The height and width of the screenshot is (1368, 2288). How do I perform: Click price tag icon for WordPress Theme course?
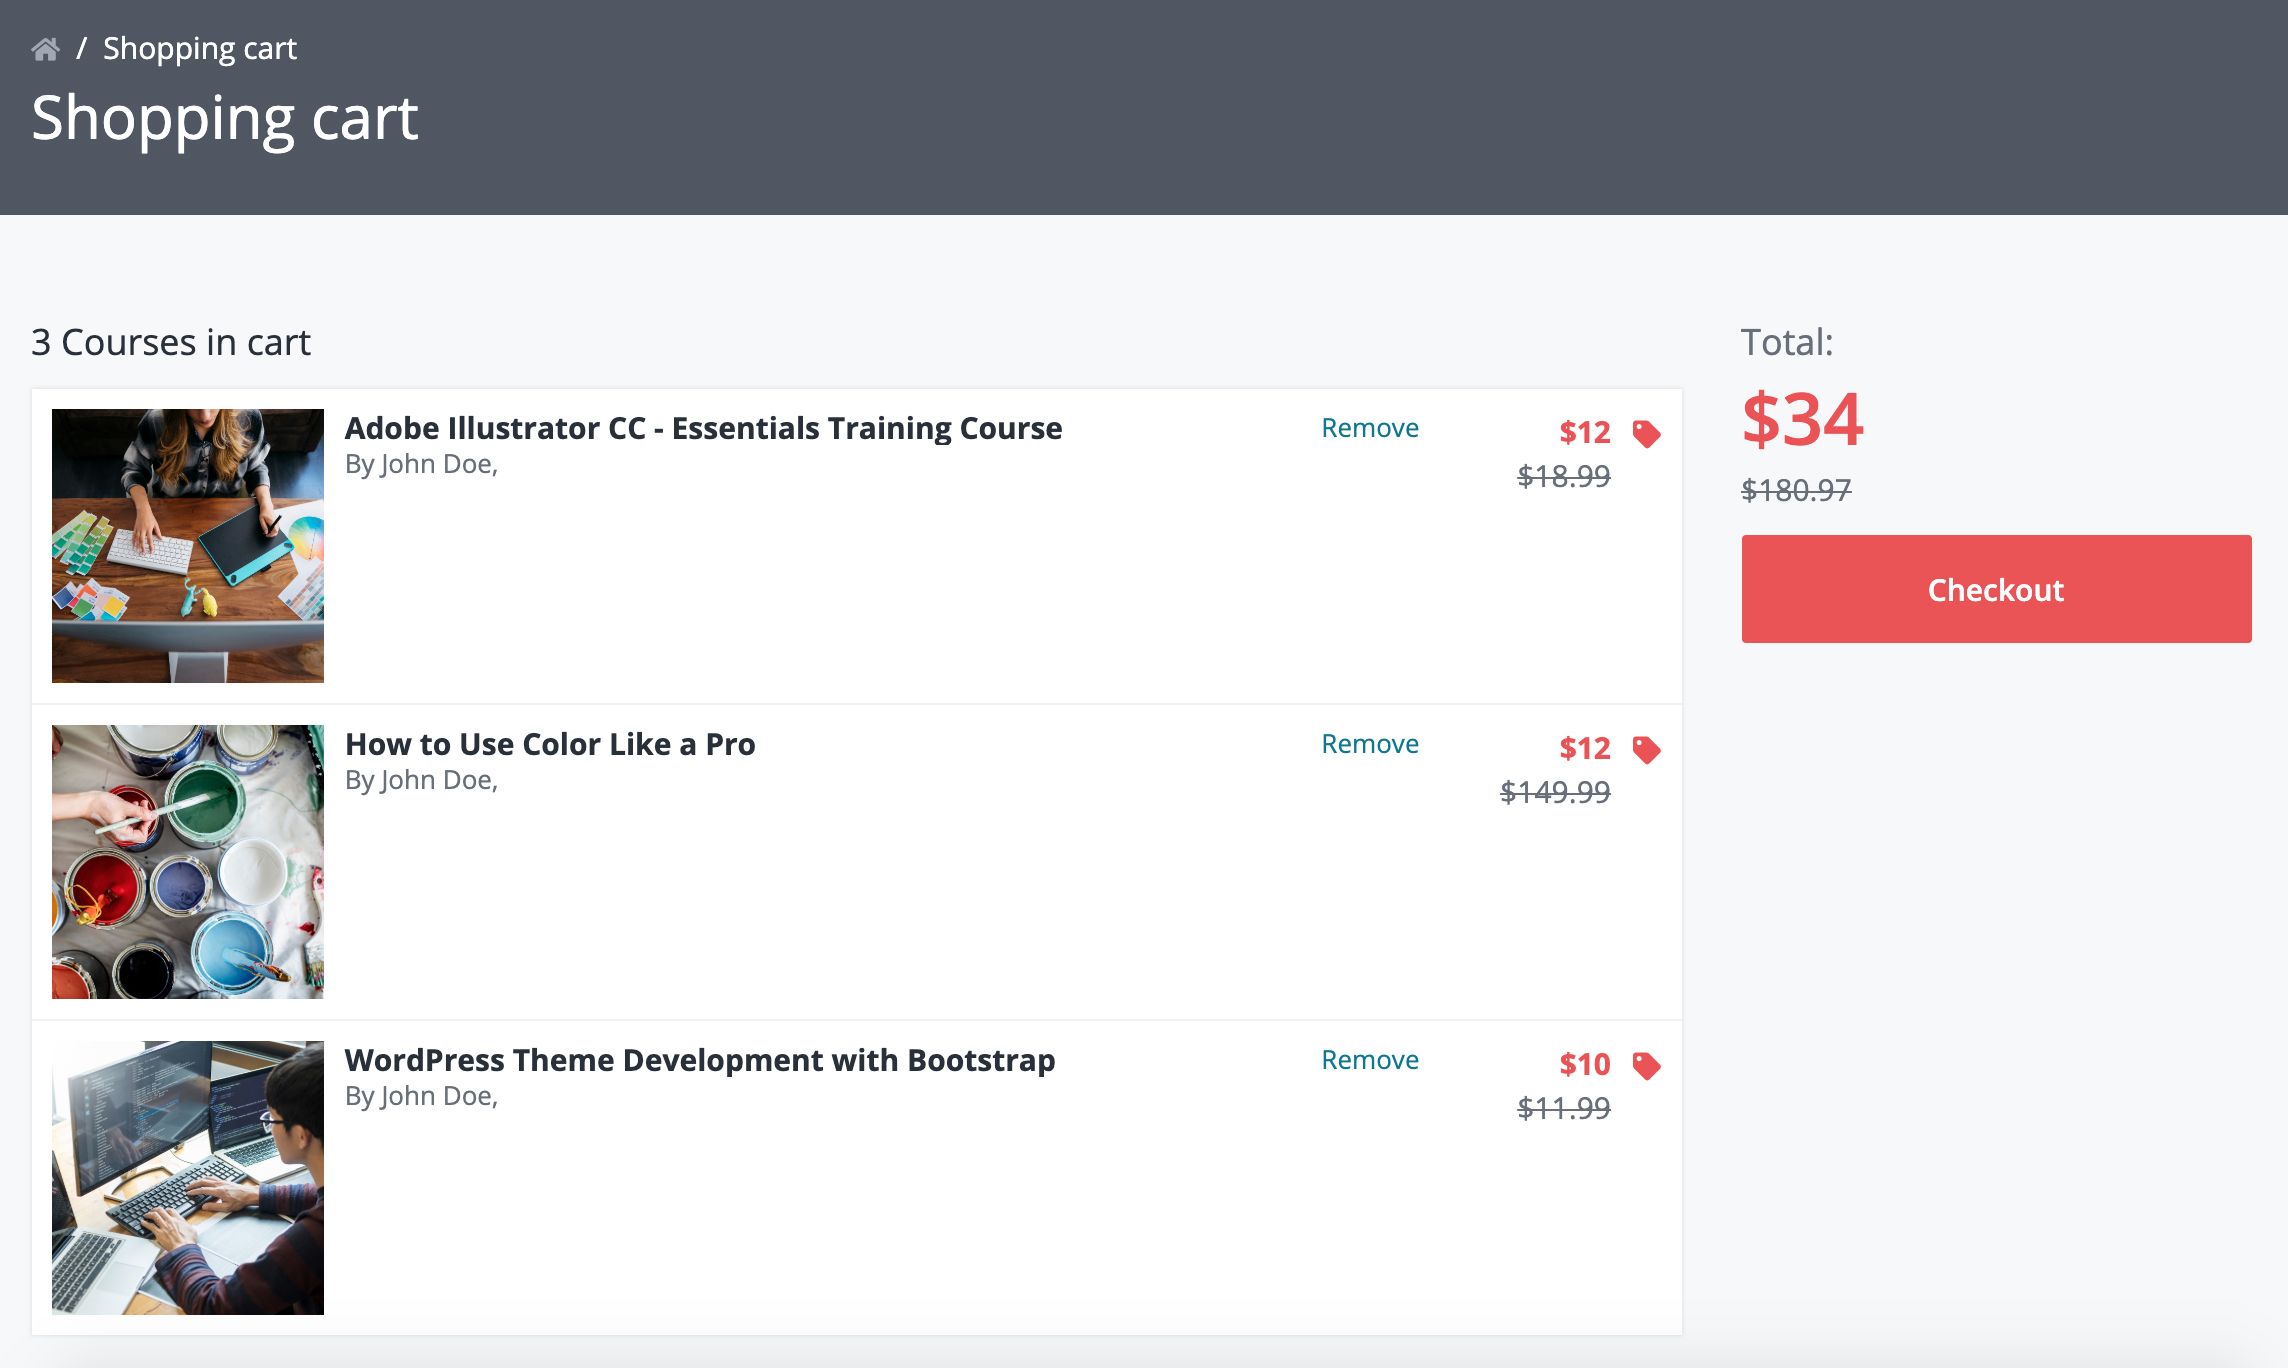point(1646,1066)
